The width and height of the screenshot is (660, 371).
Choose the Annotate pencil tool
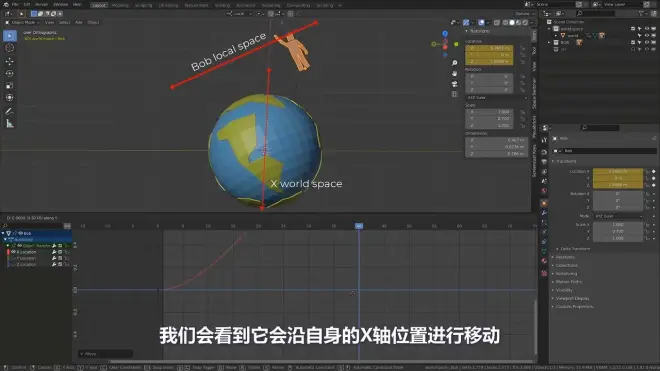click(10, 112)
